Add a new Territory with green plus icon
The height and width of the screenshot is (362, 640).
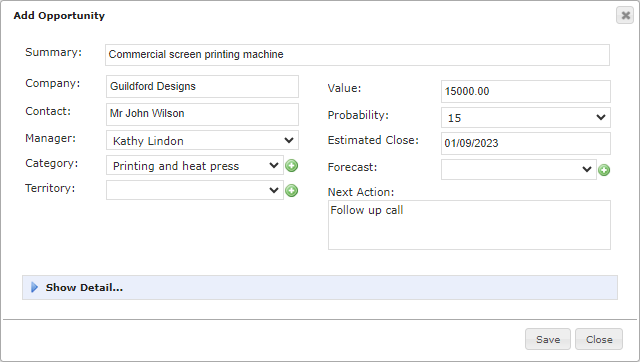click(291, 191)
